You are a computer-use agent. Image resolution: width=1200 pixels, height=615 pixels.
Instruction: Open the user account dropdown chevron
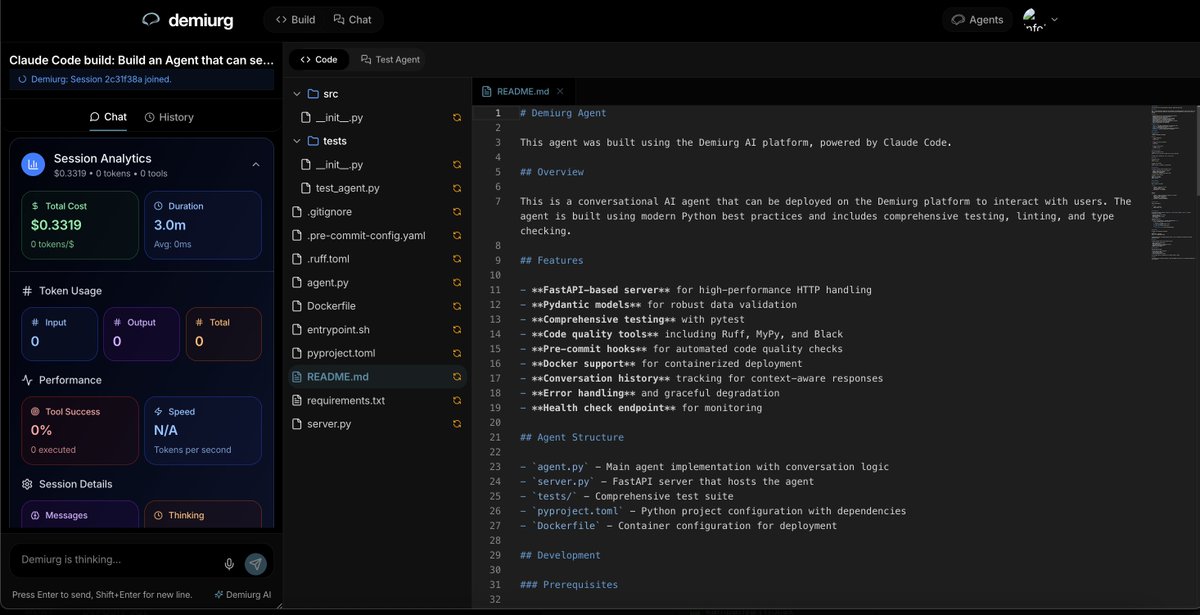(x=1054, y=19)
